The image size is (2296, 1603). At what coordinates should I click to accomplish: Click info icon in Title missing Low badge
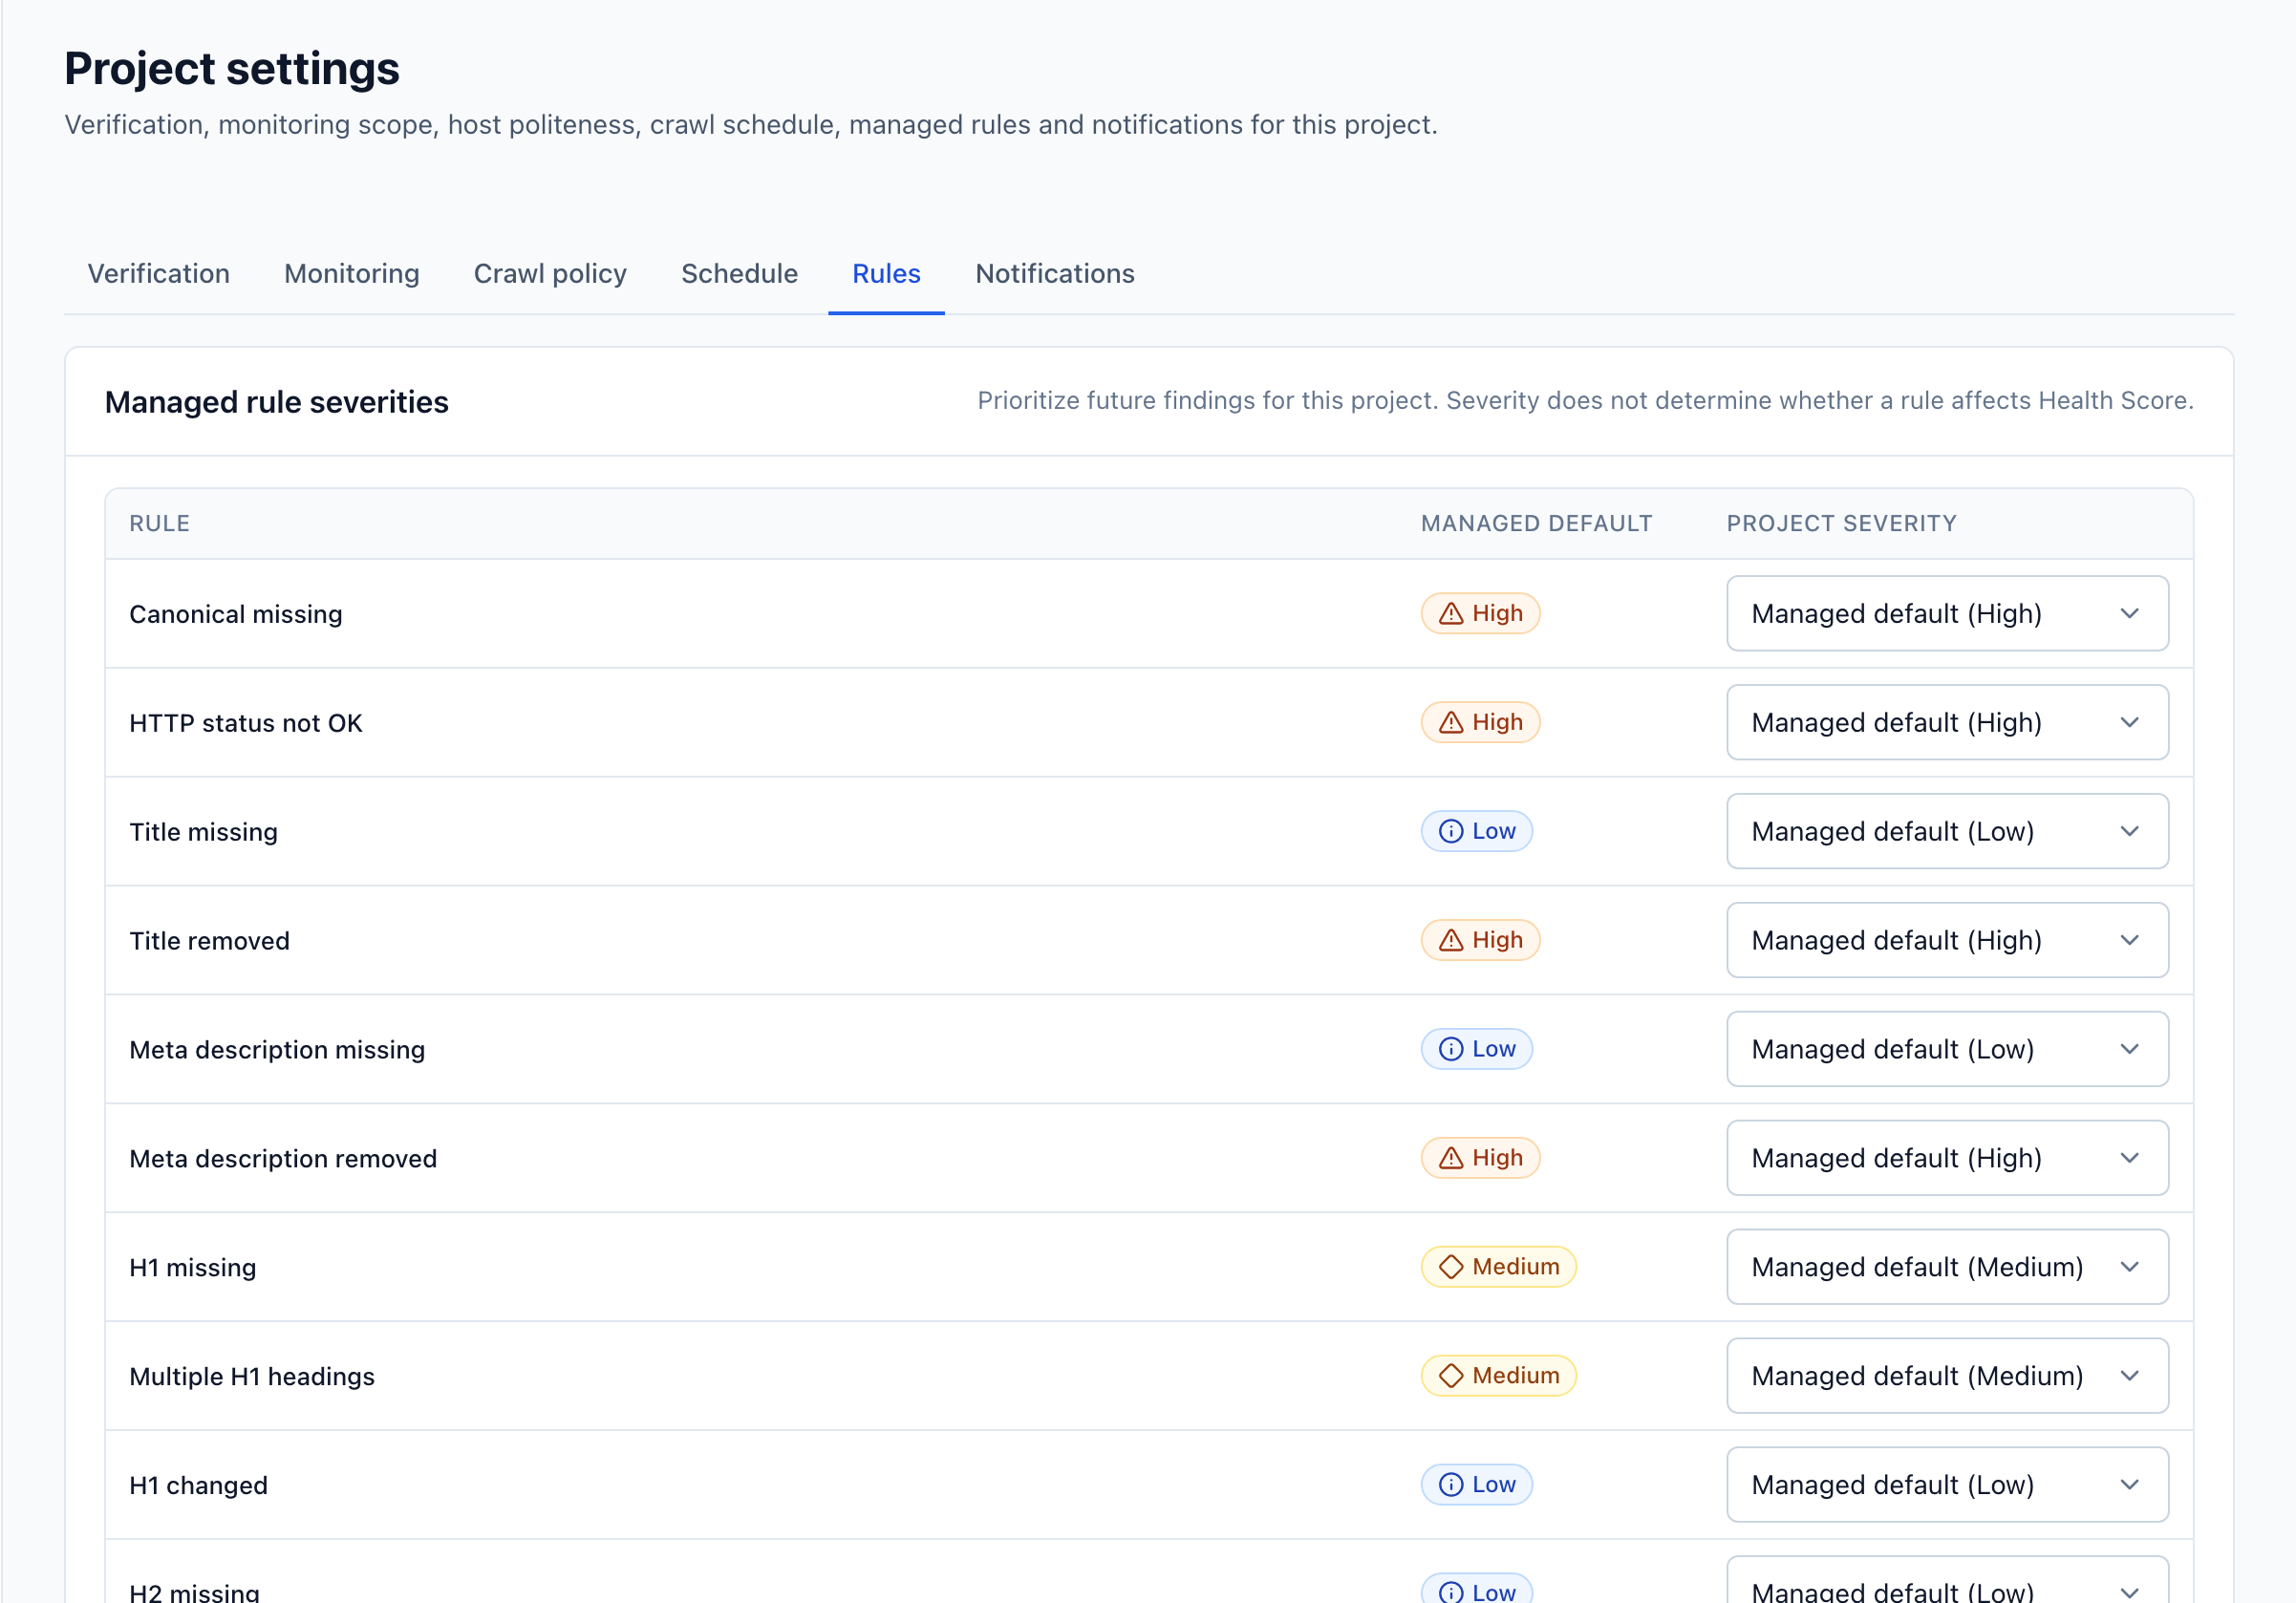(1451, 831)
